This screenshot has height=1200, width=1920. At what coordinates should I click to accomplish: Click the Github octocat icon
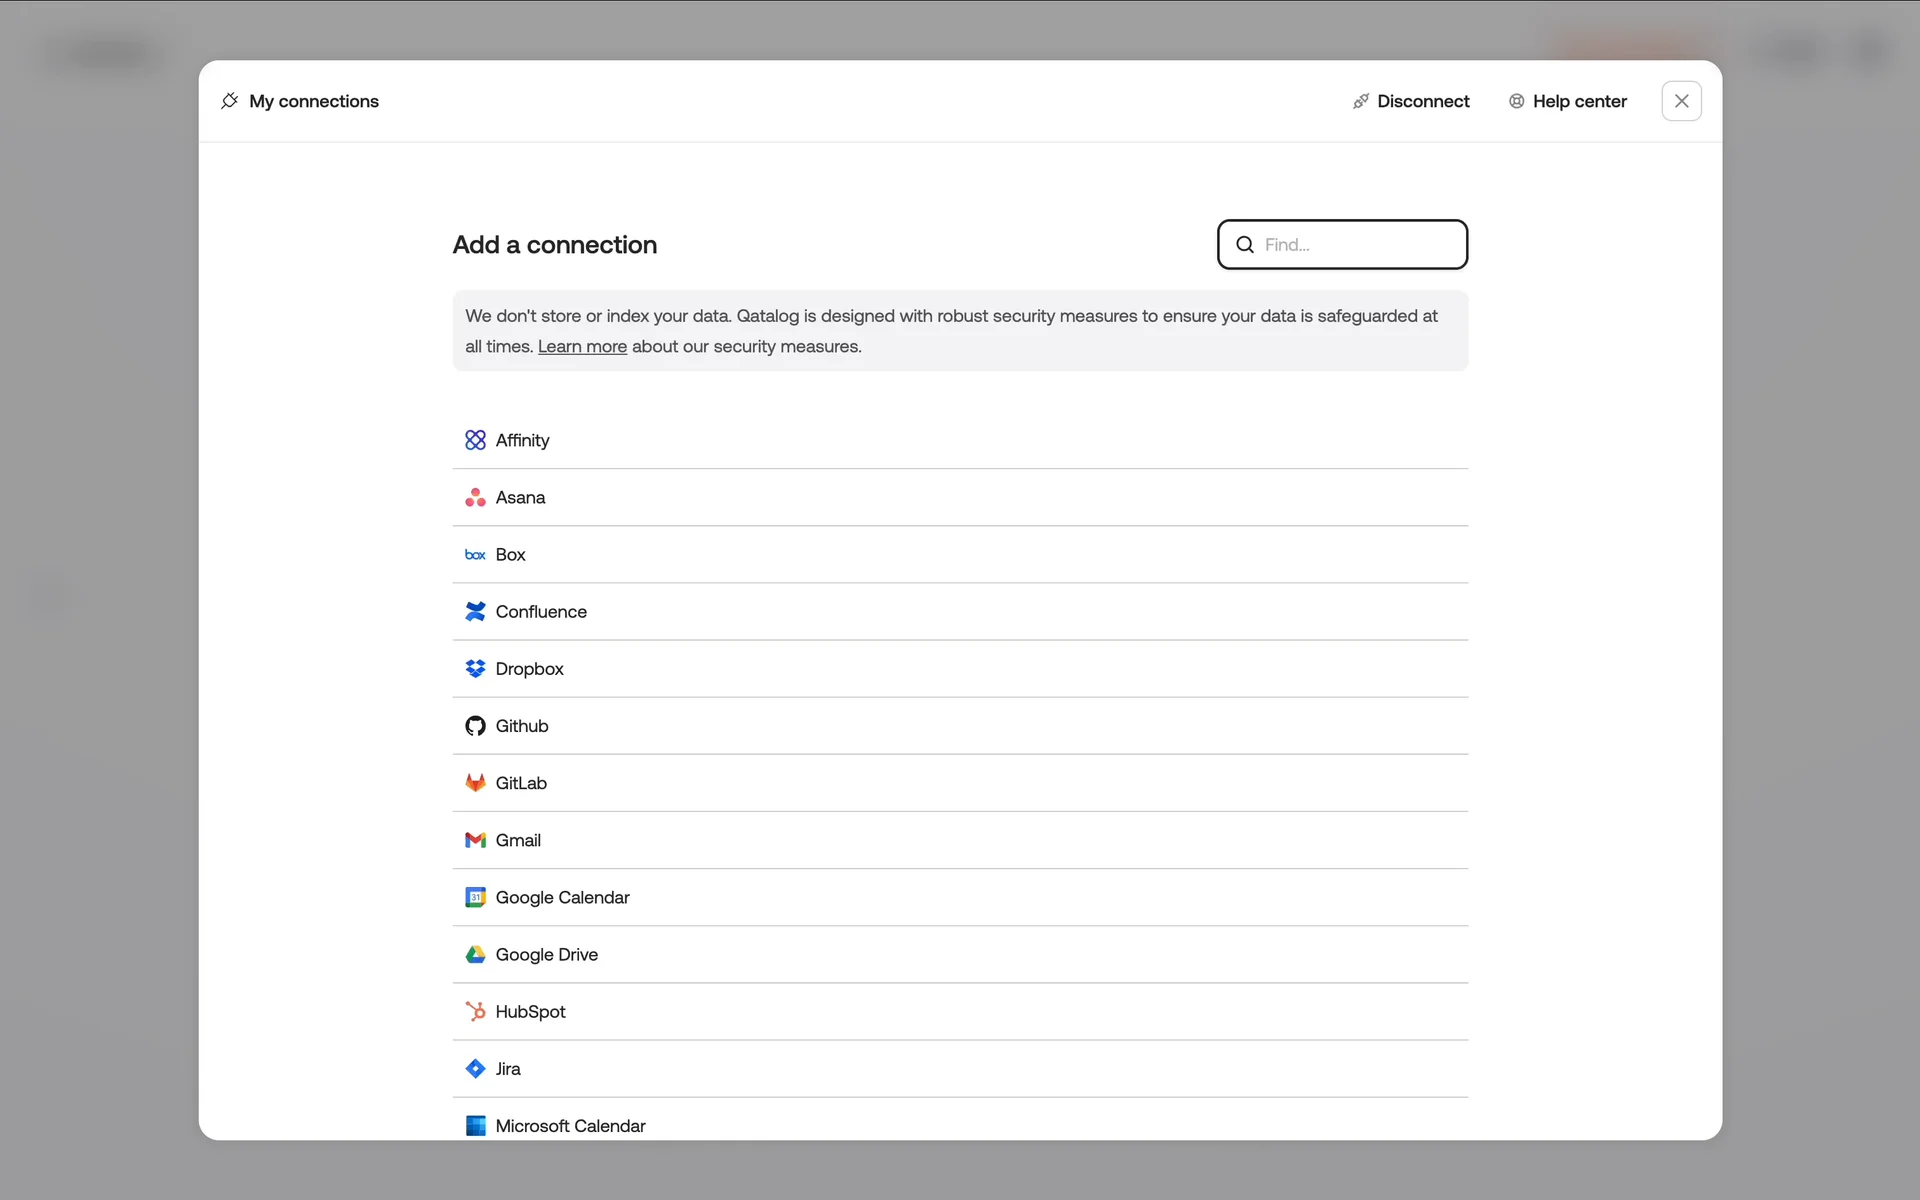[475, 726]
